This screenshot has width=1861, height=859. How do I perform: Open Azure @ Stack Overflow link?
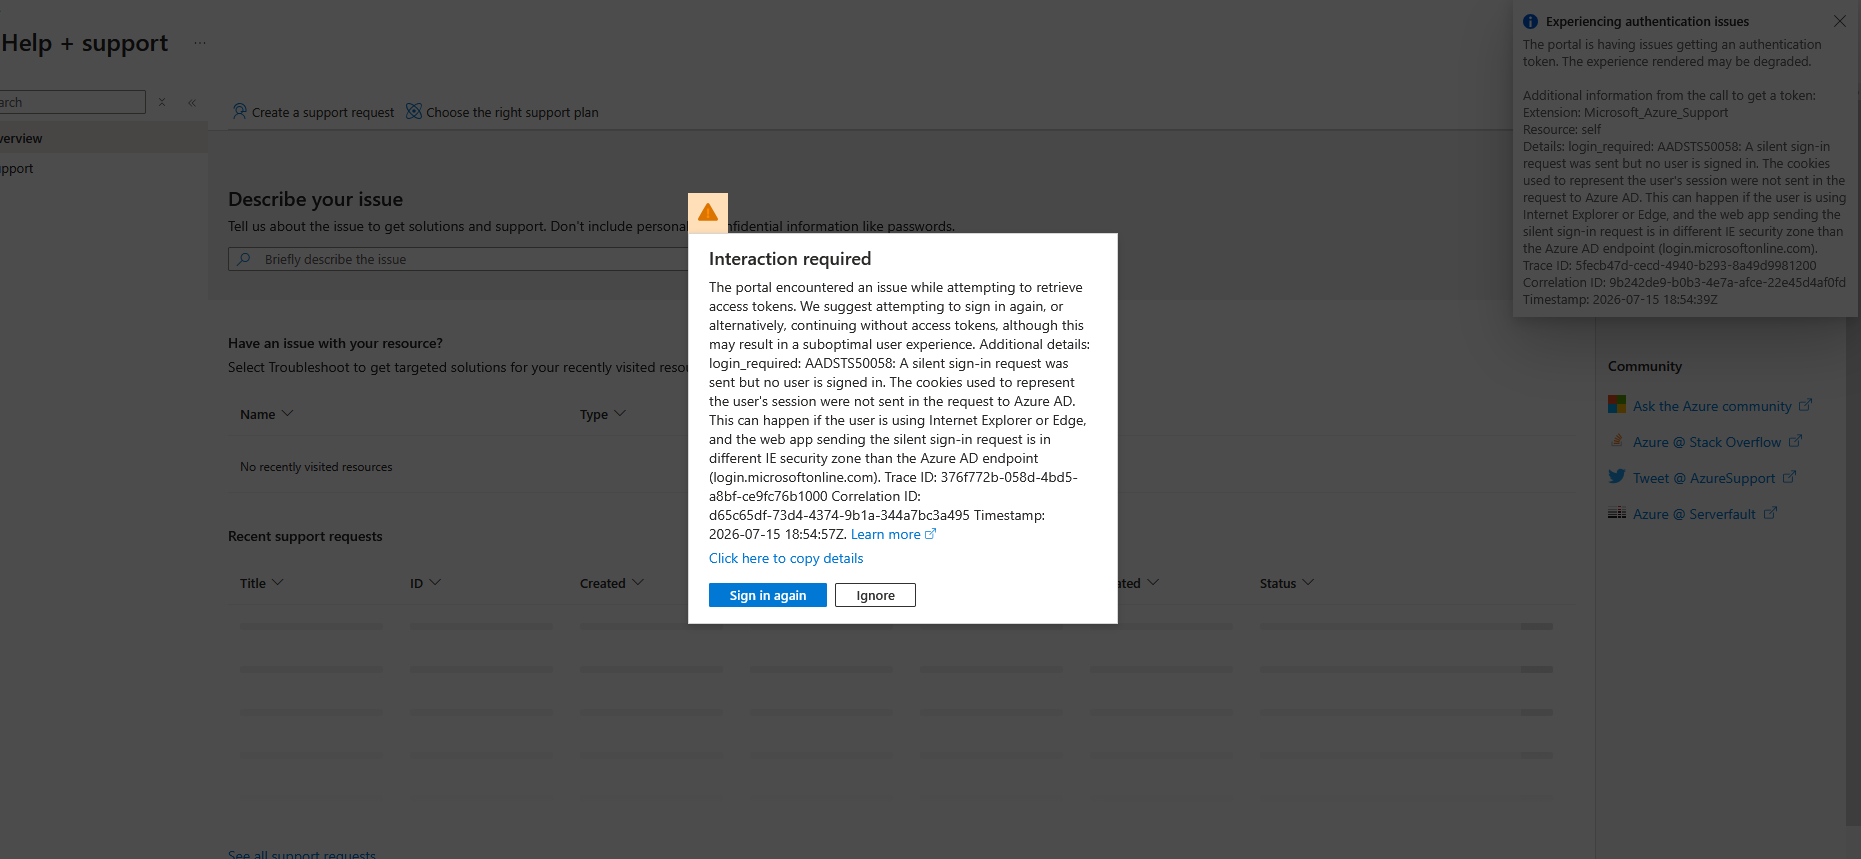coord(1707,442)
